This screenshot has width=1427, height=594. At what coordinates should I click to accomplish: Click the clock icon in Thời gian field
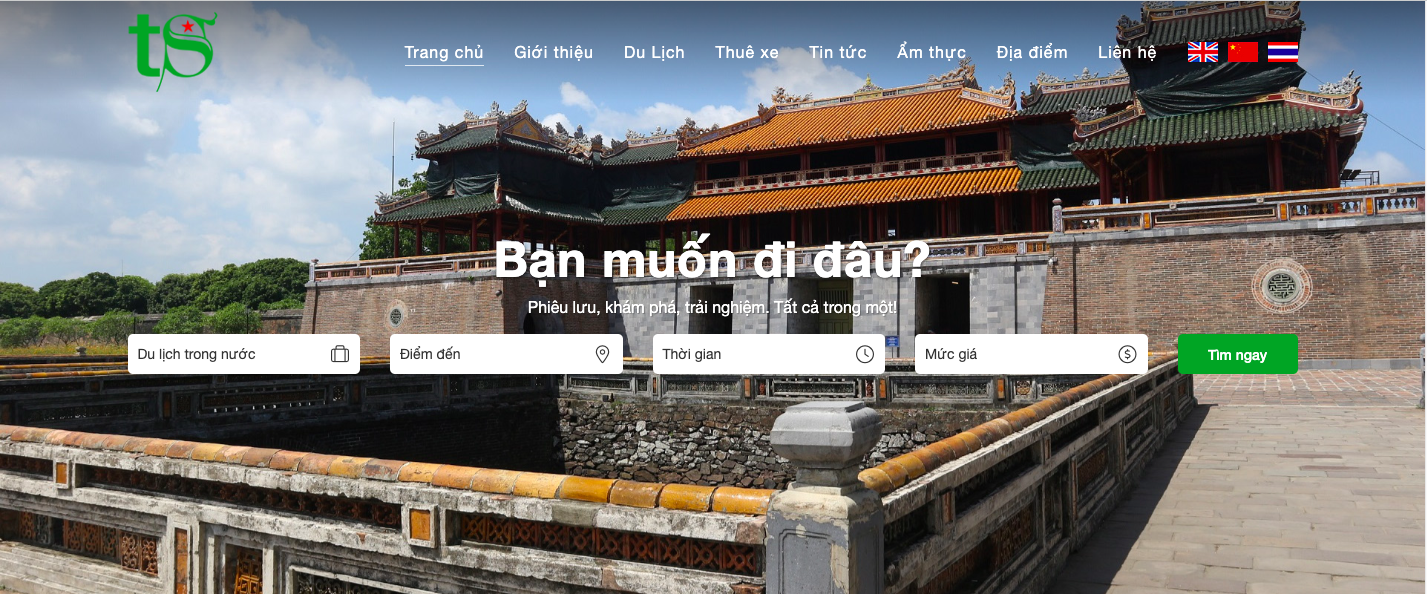click(x=865, y=354)
